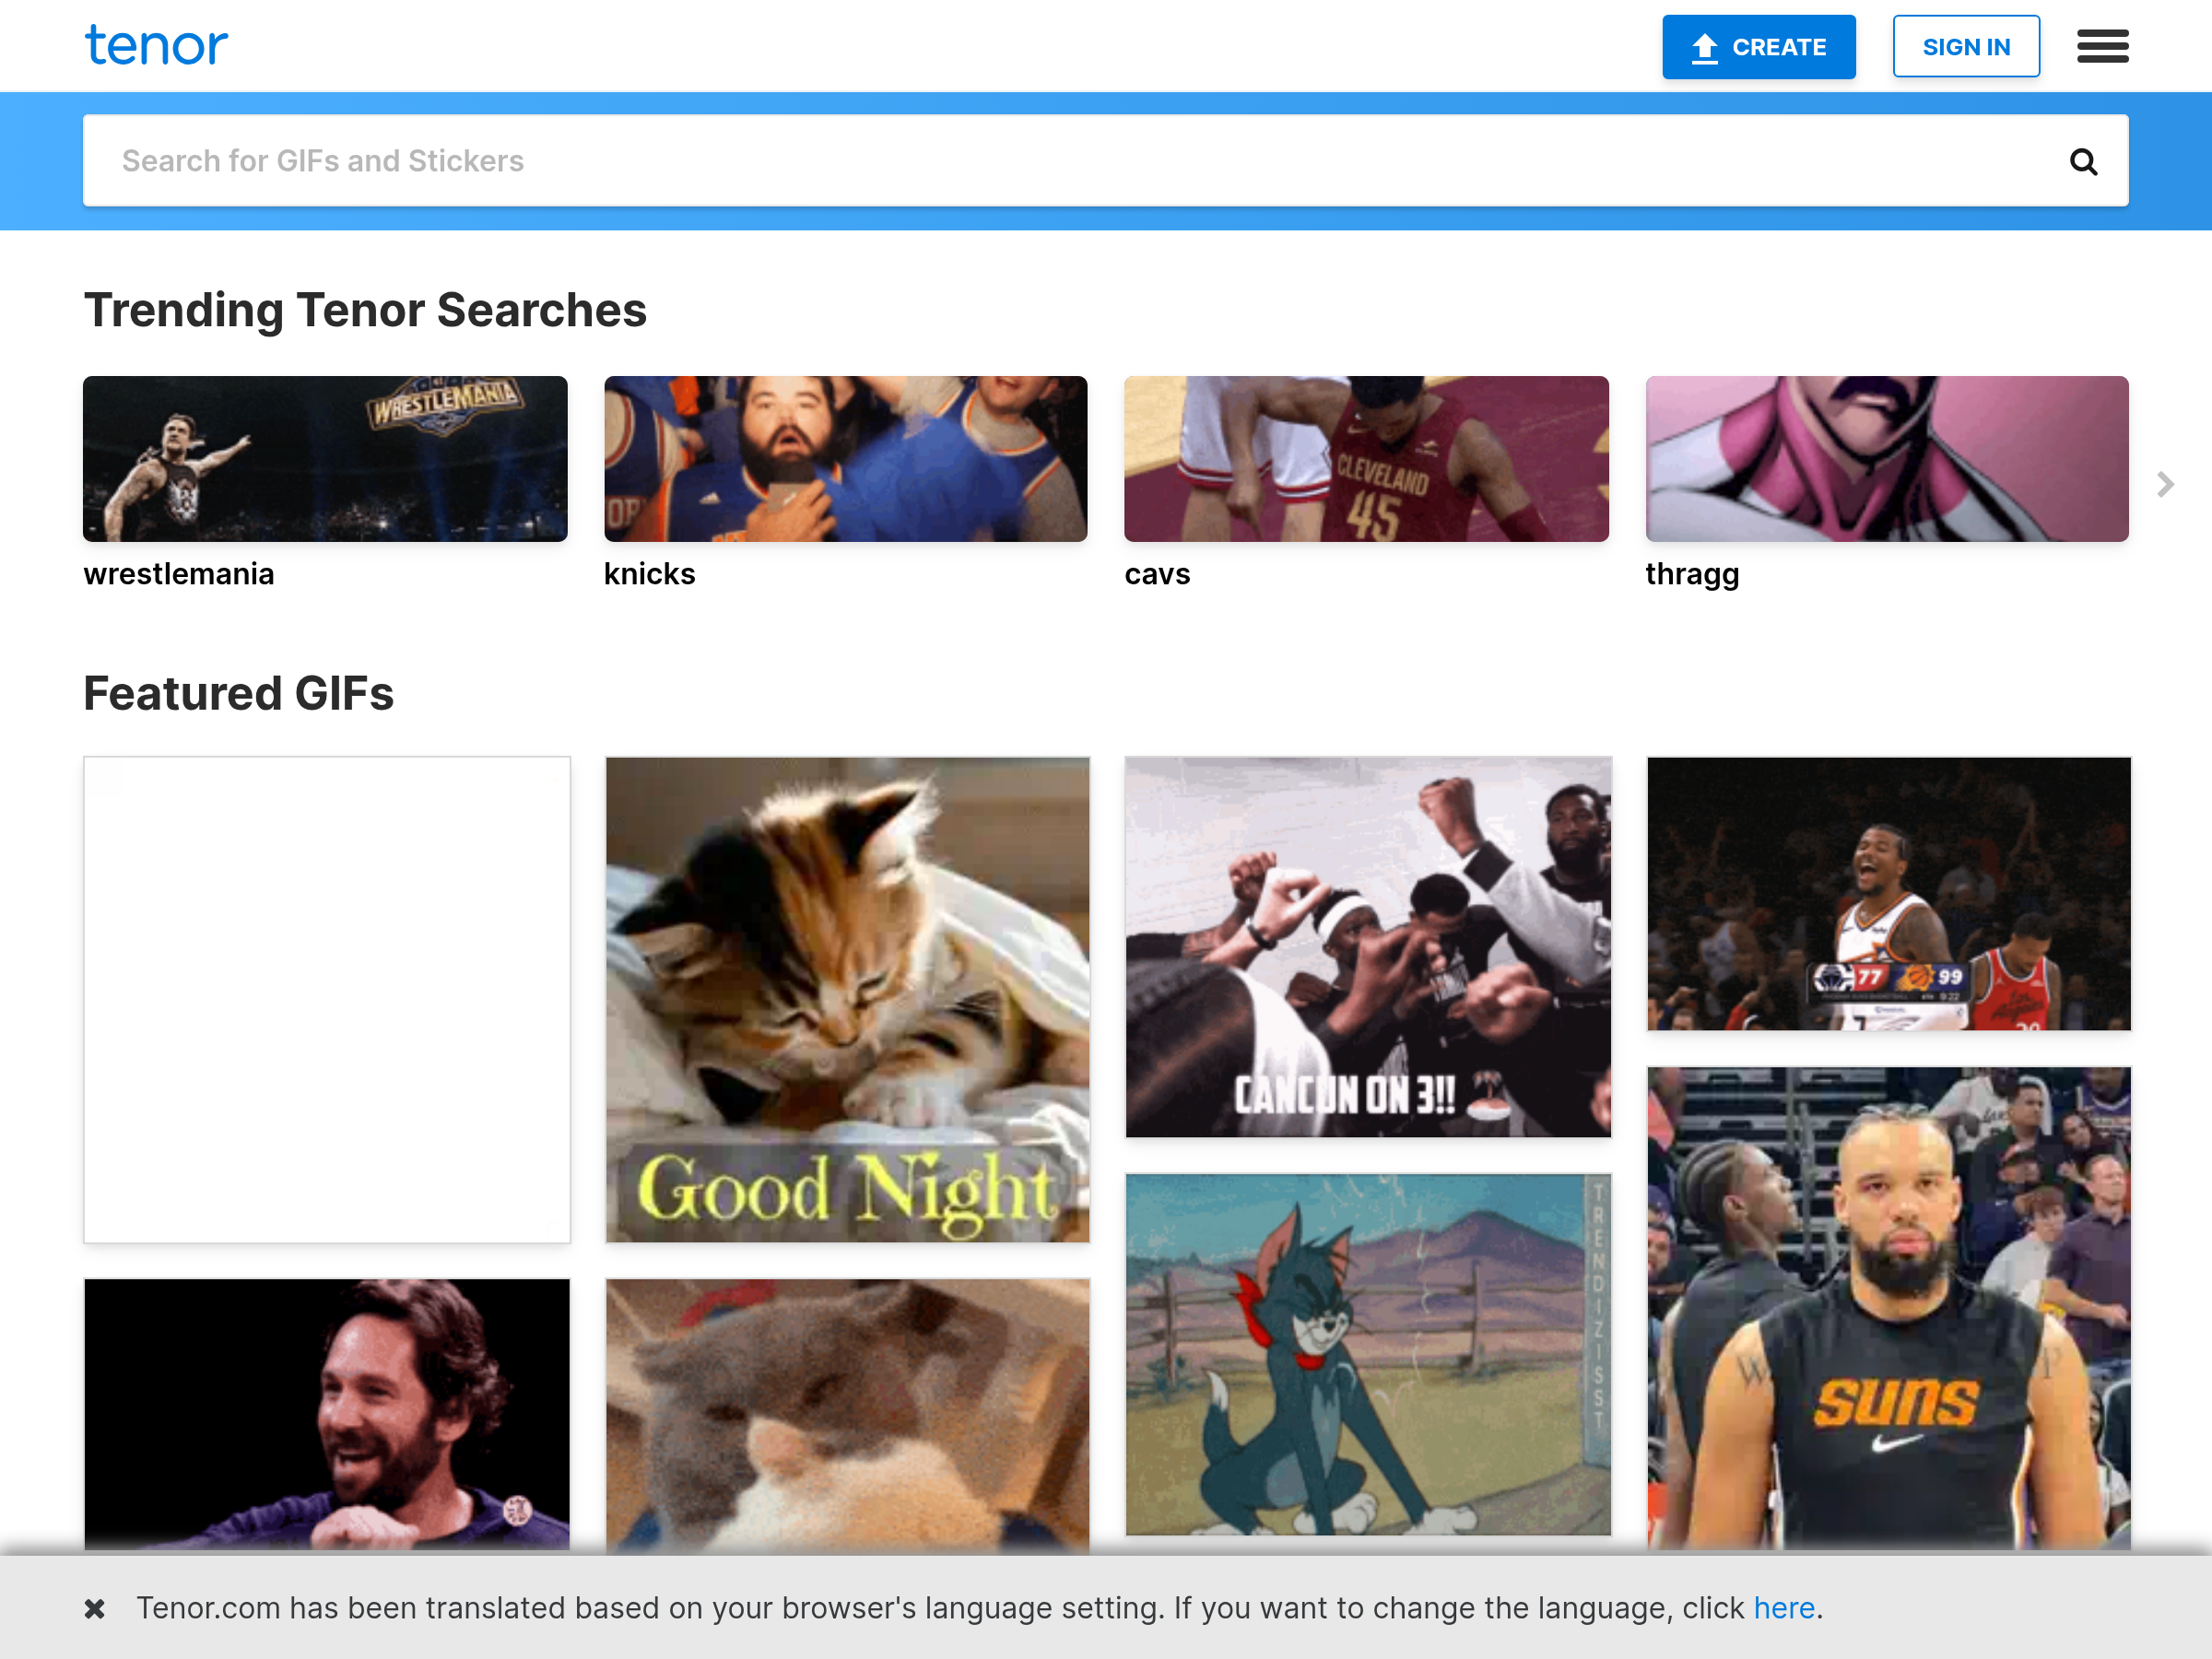
Task: Open the Suns player GIF
Action: [1888, 1309]
